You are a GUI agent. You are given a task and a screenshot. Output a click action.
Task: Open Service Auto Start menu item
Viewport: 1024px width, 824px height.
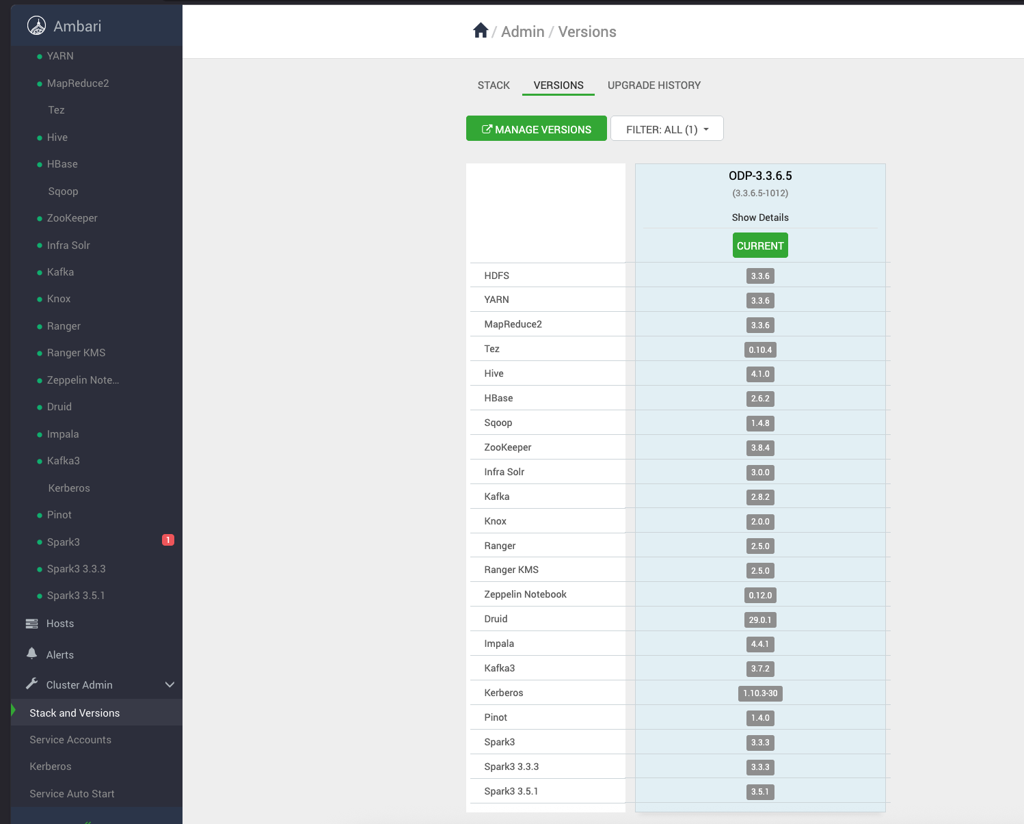72,794
